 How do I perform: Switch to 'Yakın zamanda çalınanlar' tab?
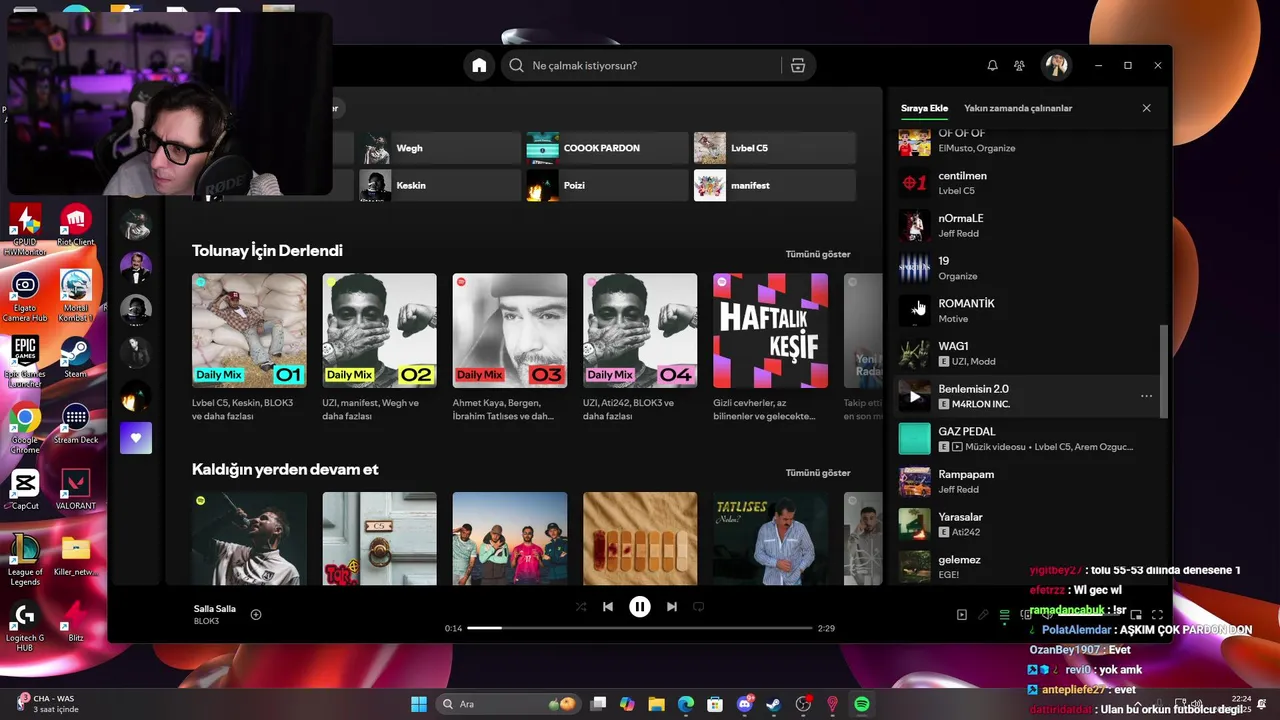[1018, 108]
